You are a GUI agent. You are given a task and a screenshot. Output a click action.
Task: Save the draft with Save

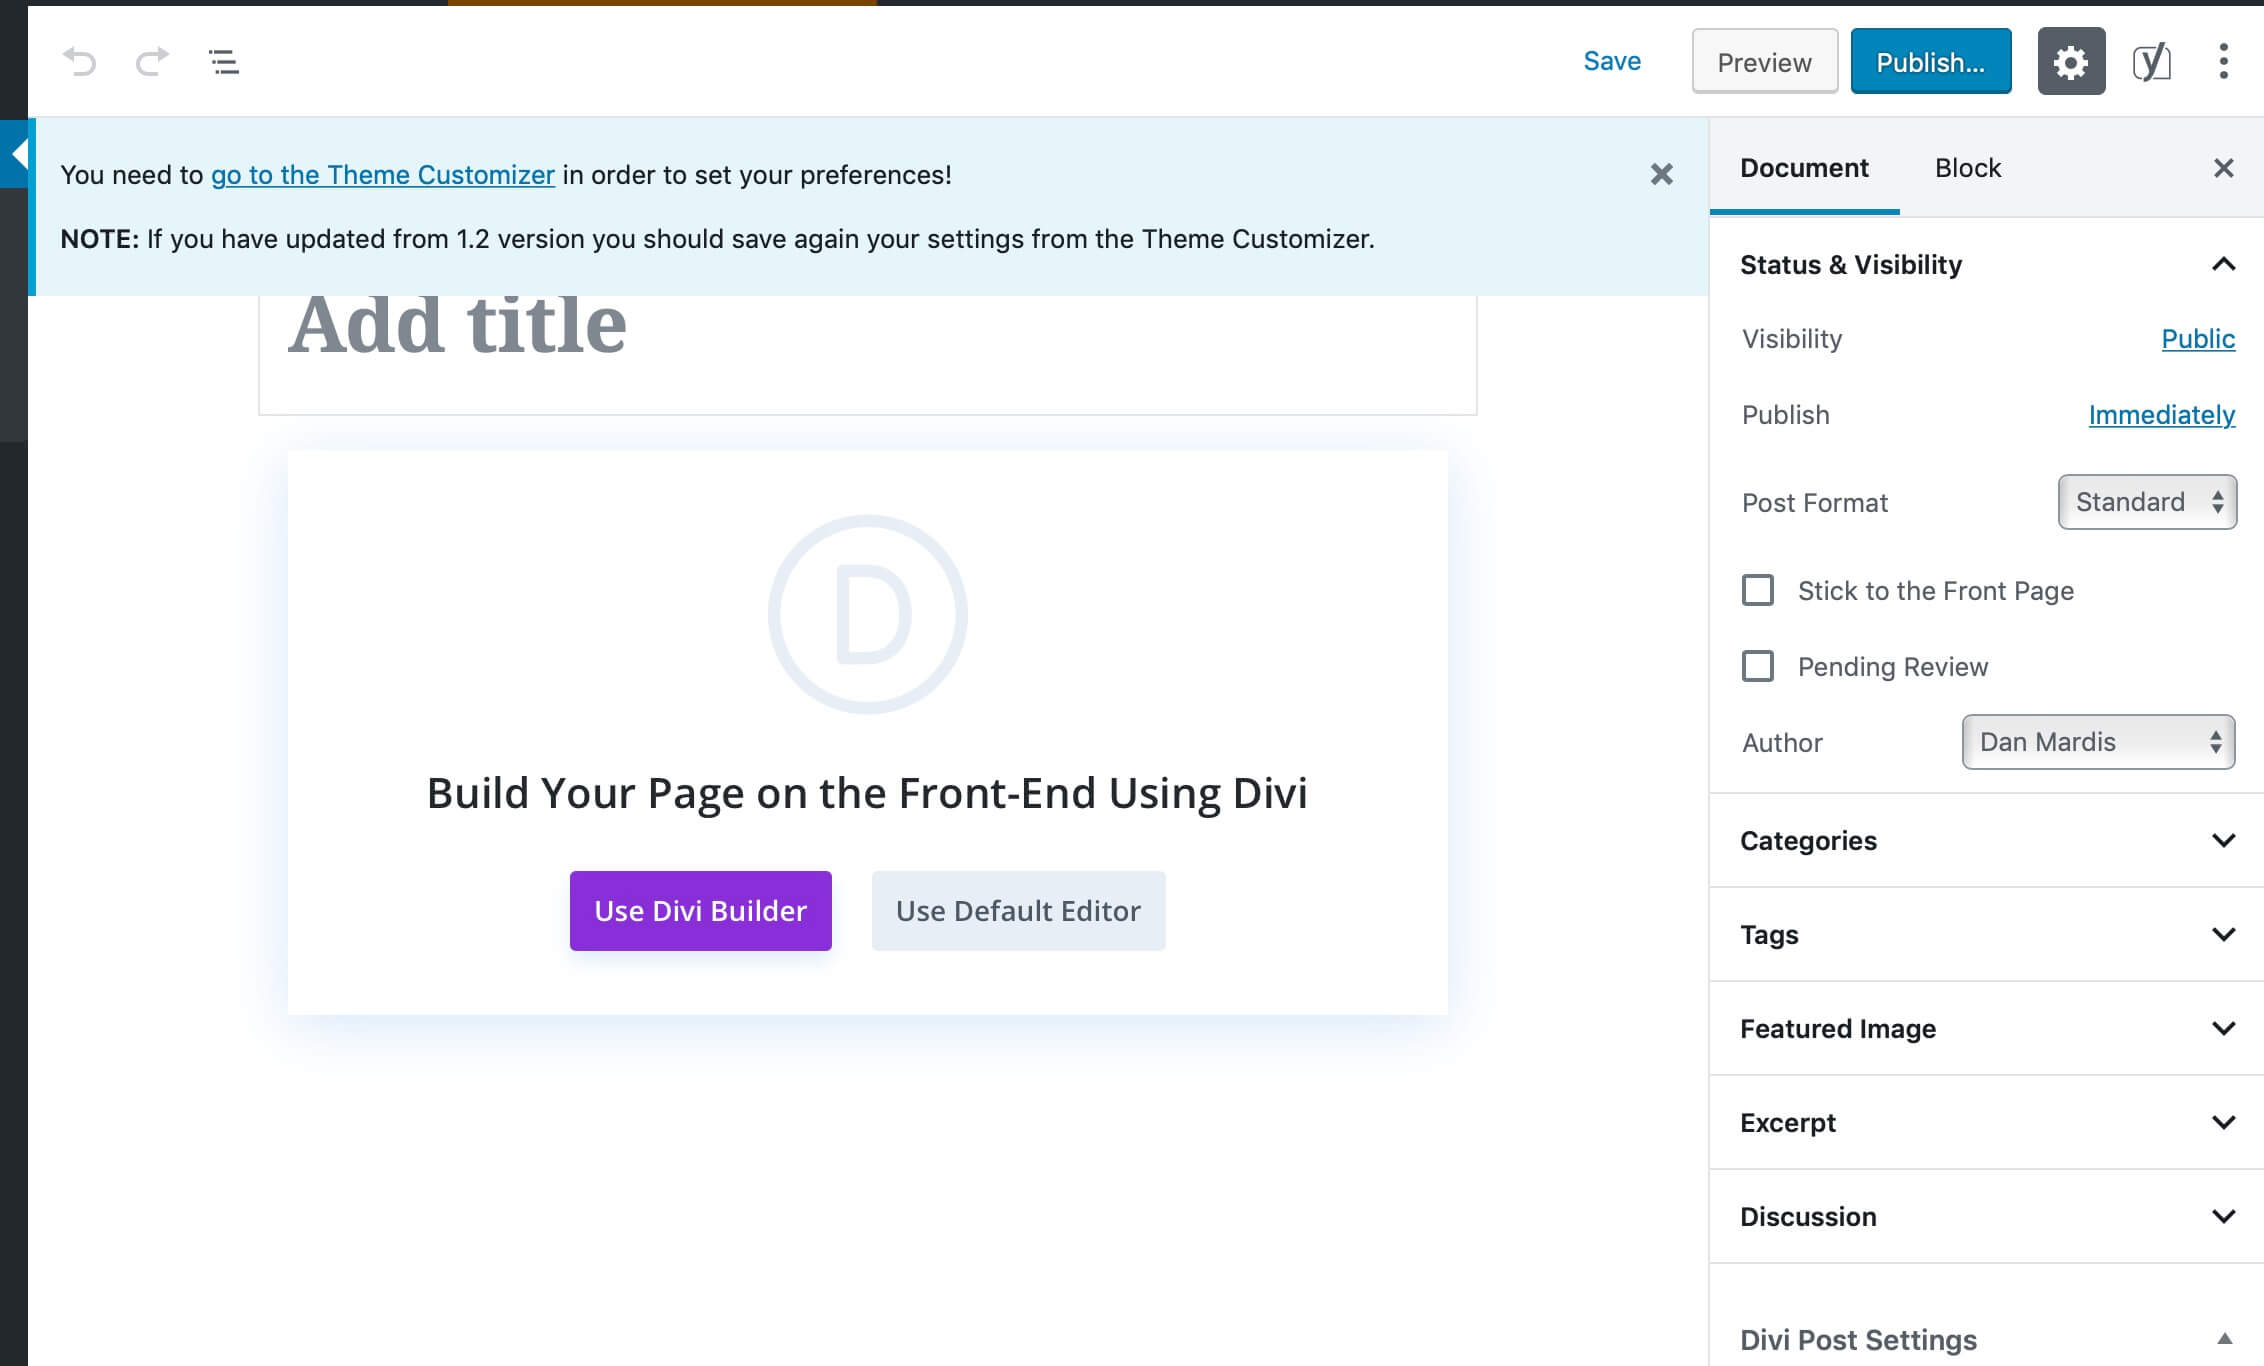coord(1612,61)
